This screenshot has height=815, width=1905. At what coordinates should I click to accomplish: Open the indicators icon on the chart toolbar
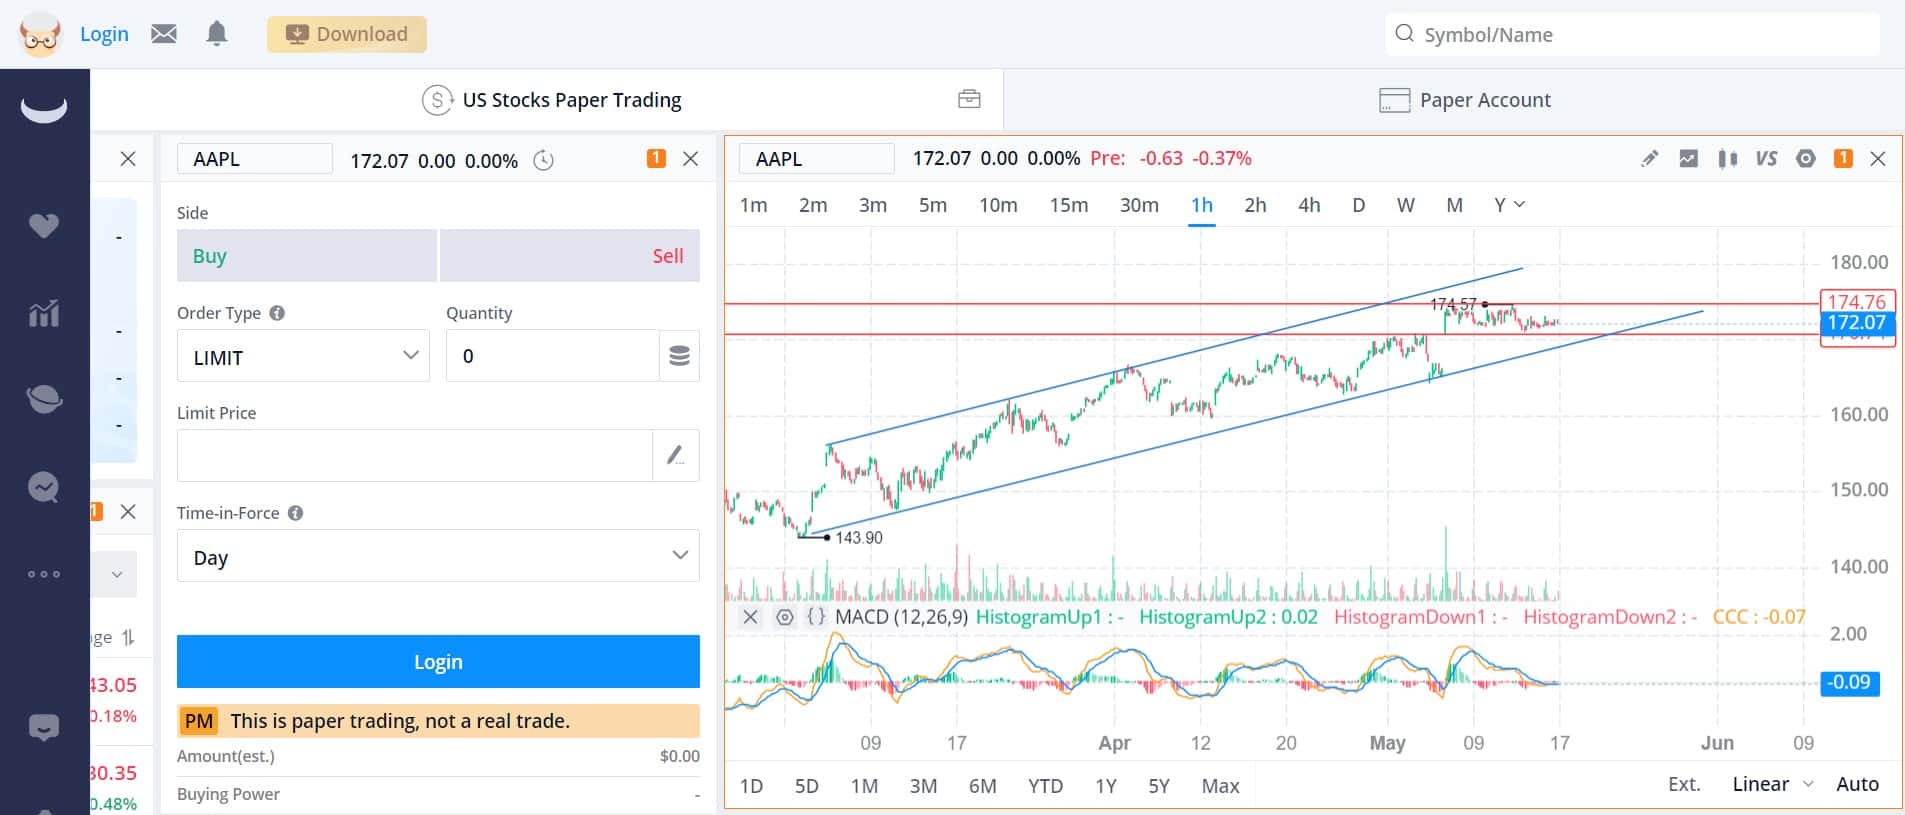1689,158
